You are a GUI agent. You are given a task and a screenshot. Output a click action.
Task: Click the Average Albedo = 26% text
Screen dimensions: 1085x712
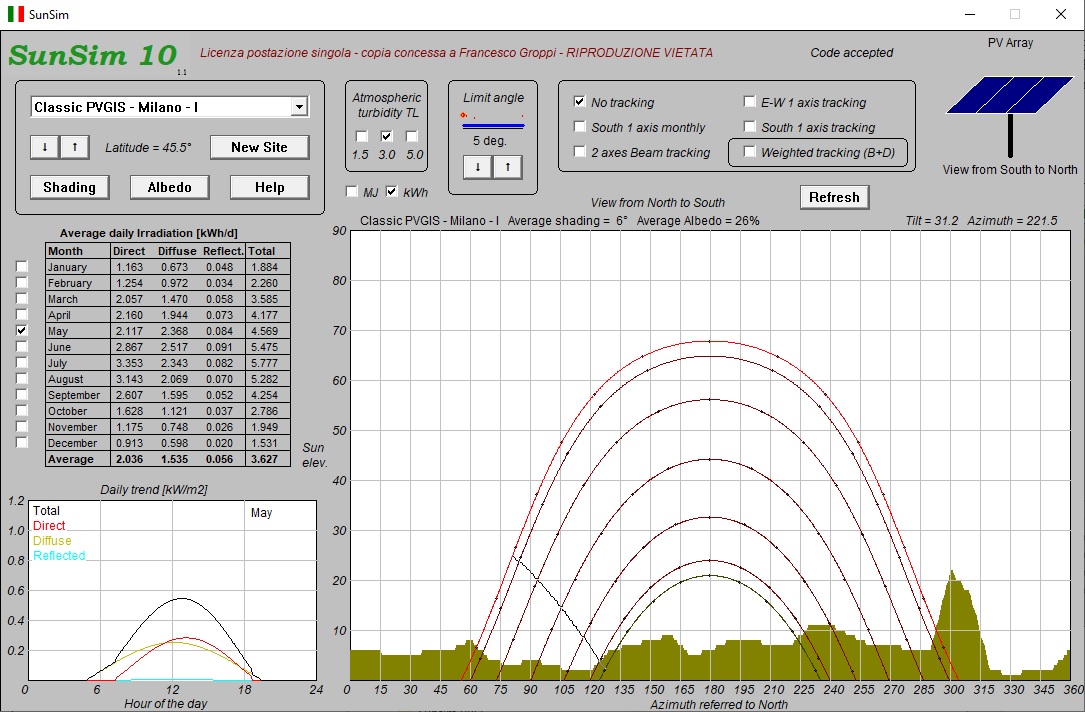(698, 221)
